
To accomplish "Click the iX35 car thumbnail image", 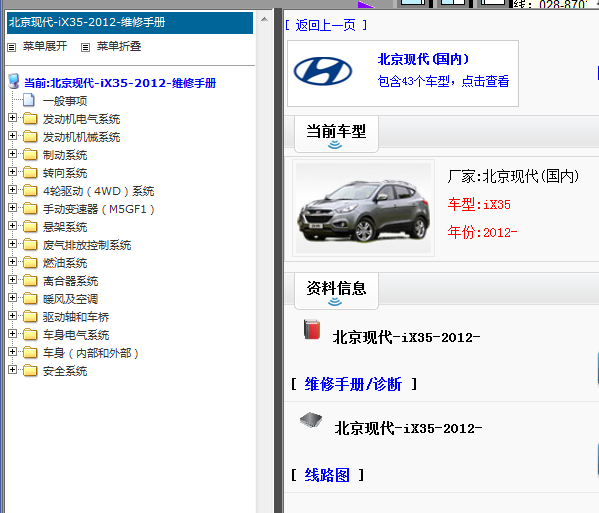I will pos(363,208).
